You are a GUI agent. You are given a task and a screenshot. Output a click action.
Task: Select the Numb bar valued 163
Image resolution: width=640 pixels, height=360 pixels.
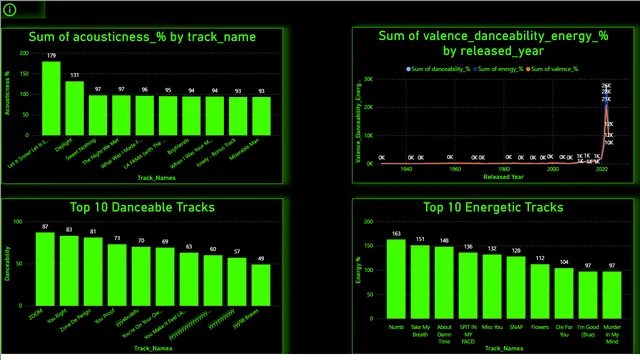[x=396, y=279]
